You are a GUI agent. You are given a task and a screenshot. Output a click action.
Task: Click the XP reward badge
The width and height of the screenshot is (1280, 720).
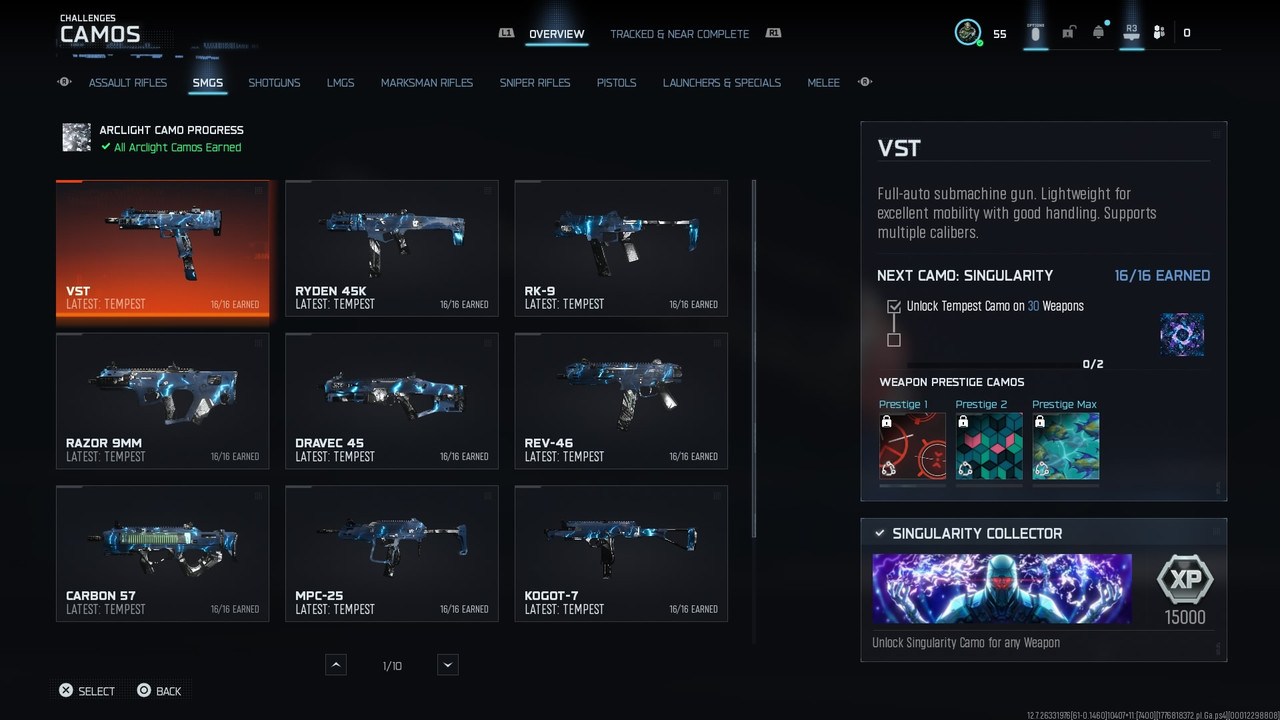[x=1185, y=580]
